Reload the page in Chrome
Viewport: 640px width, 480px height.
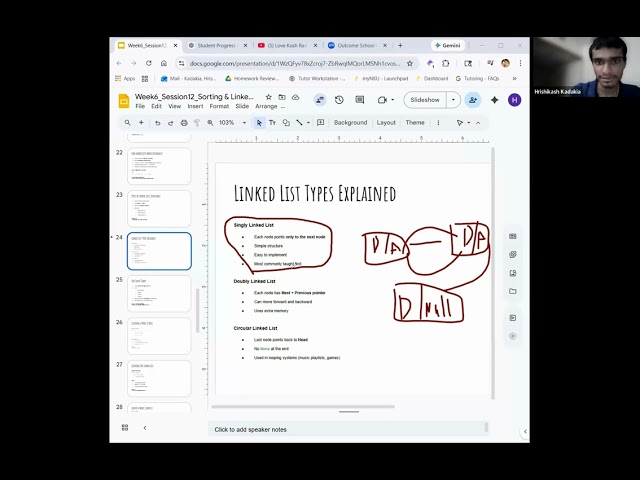coord(149,63)
